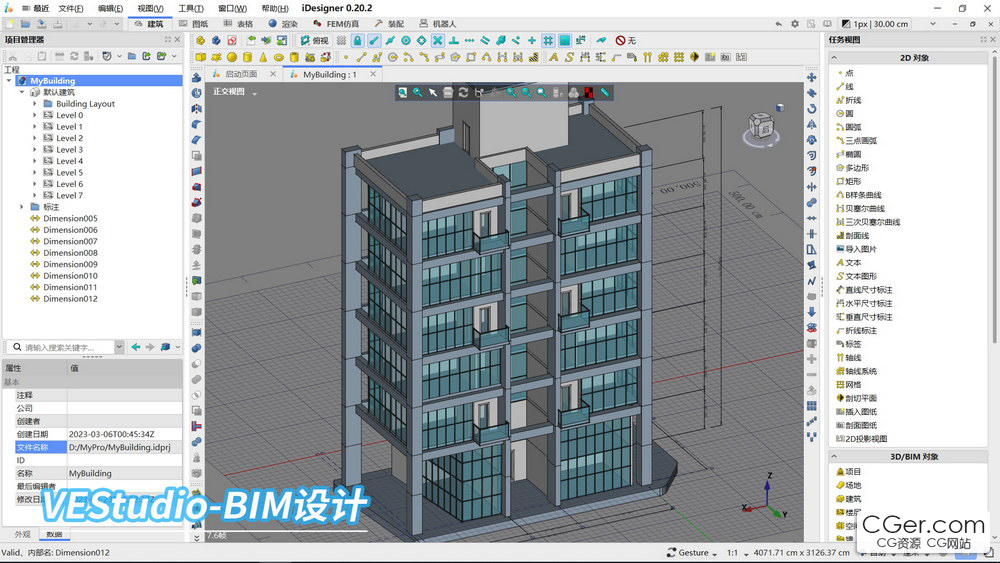
Task: Open the 工具(T) menu
Action: pos(191,8)
